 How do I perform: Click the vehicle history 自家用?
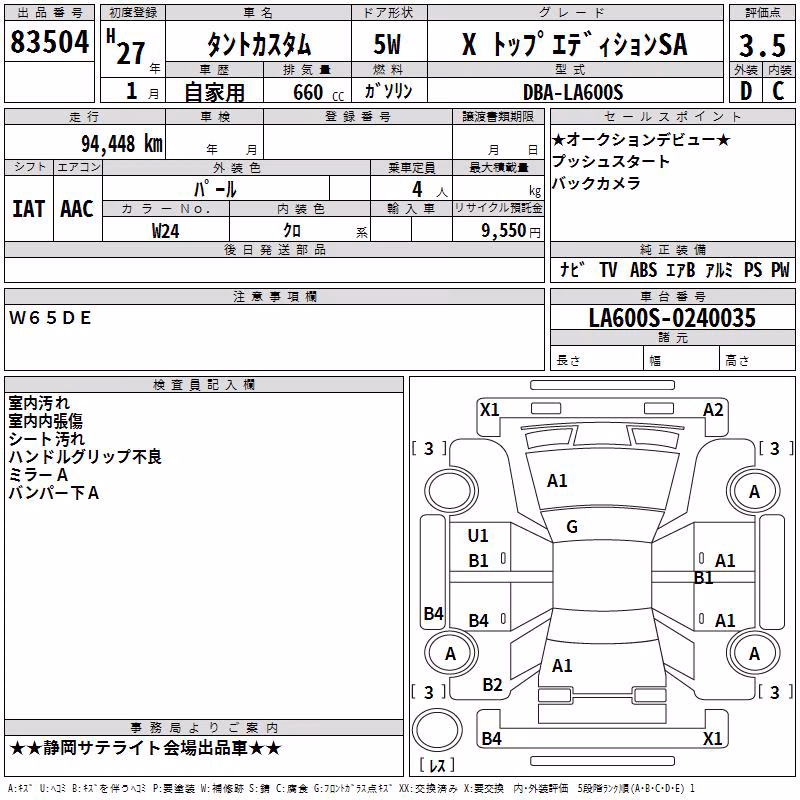(214, 92)
